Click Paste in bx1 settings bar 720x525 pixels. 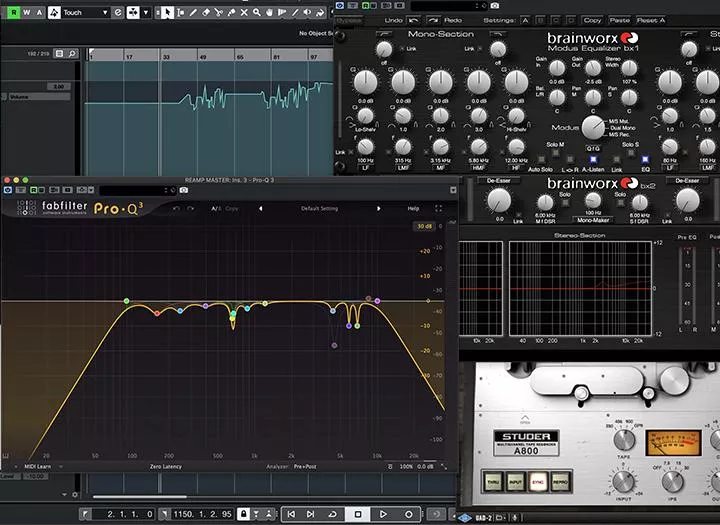tap(619, 20)
